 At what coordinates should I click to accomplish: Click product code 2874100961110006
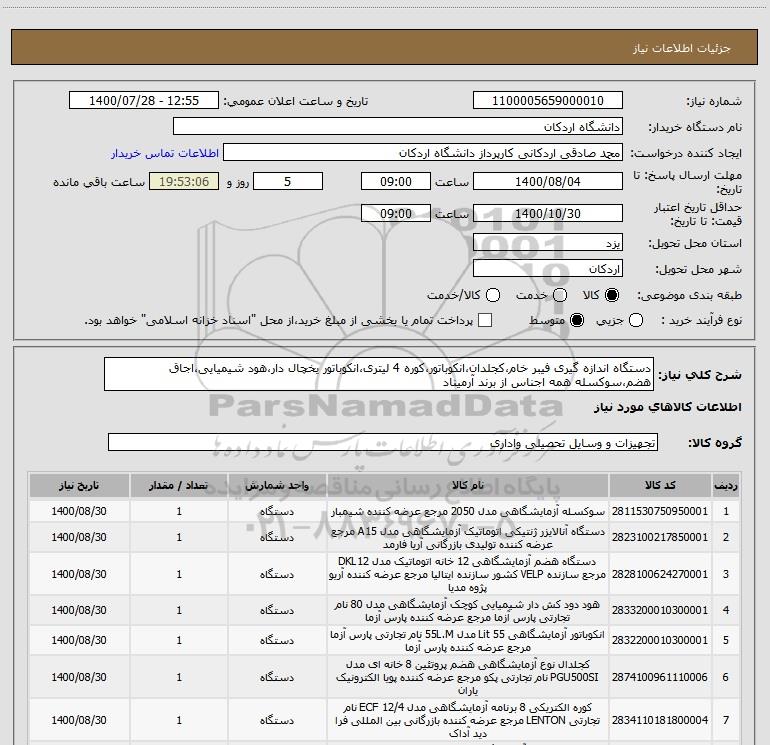click(x=660, y=677)
